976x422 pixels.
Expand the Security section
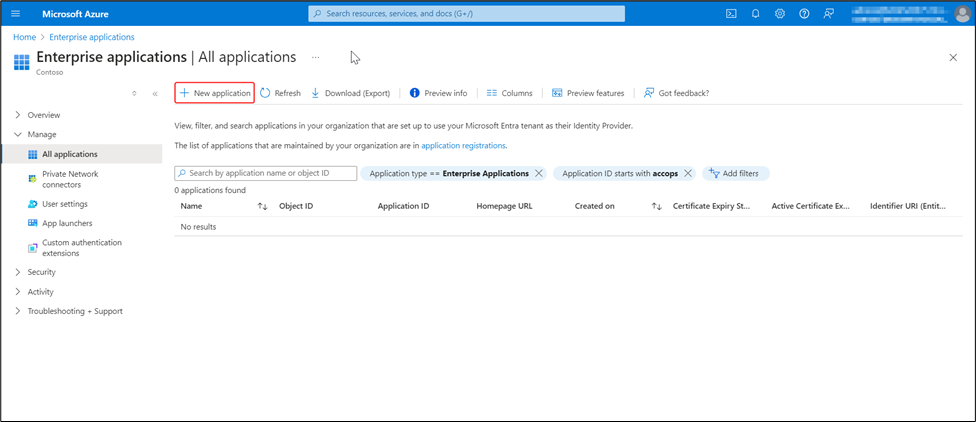click(x=17, y=272)
